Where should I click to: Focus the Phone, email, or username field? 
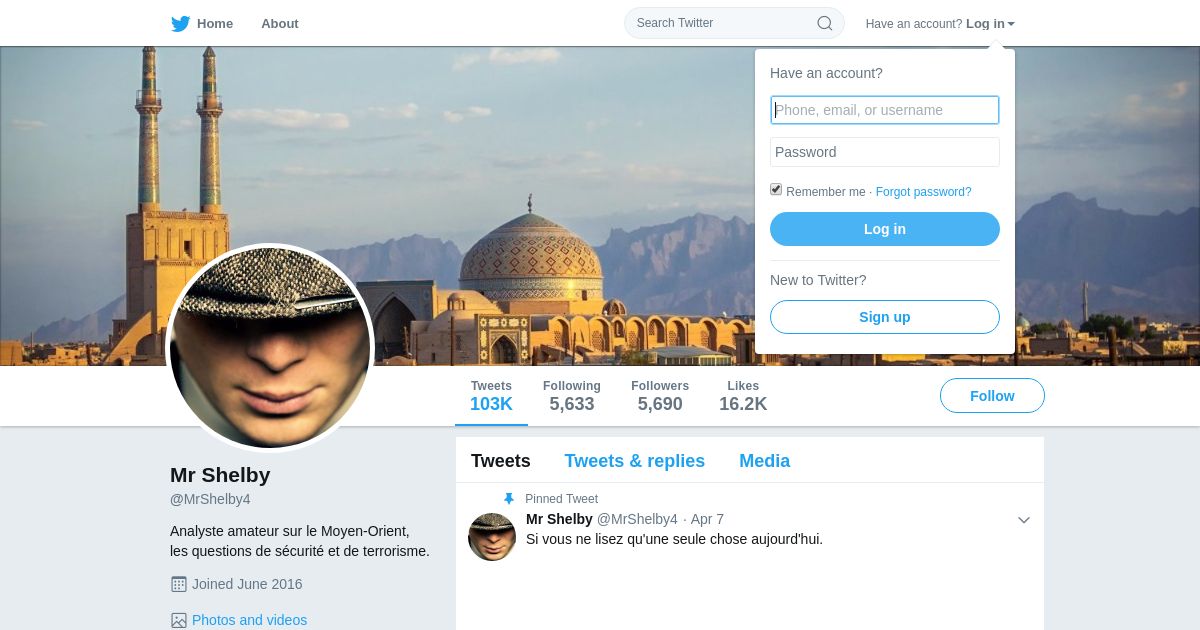tap(885, 110)
